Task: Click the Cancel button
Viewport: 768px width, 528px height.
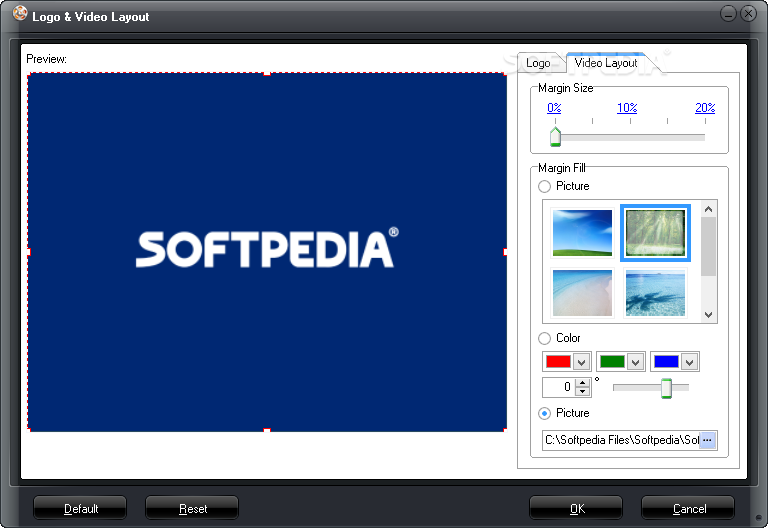Action: [688, 508]
